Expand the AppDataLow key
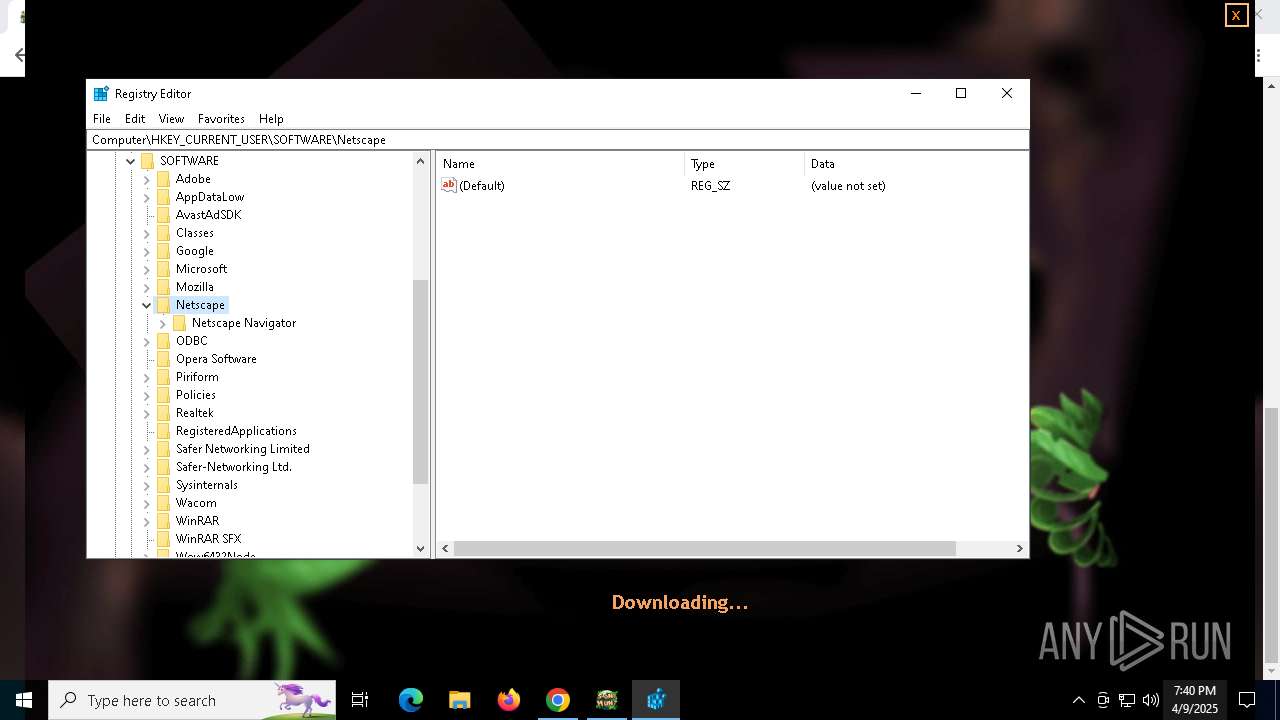This screenshot has height=720, width=1280. click(x=147, y=197)
